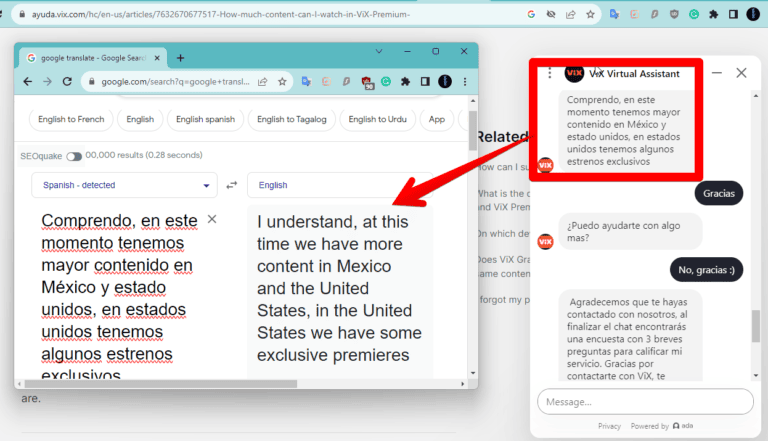This screenshot has width=768, height=441.
Task: Toggle the SEOquake switch
Action: 74,156
